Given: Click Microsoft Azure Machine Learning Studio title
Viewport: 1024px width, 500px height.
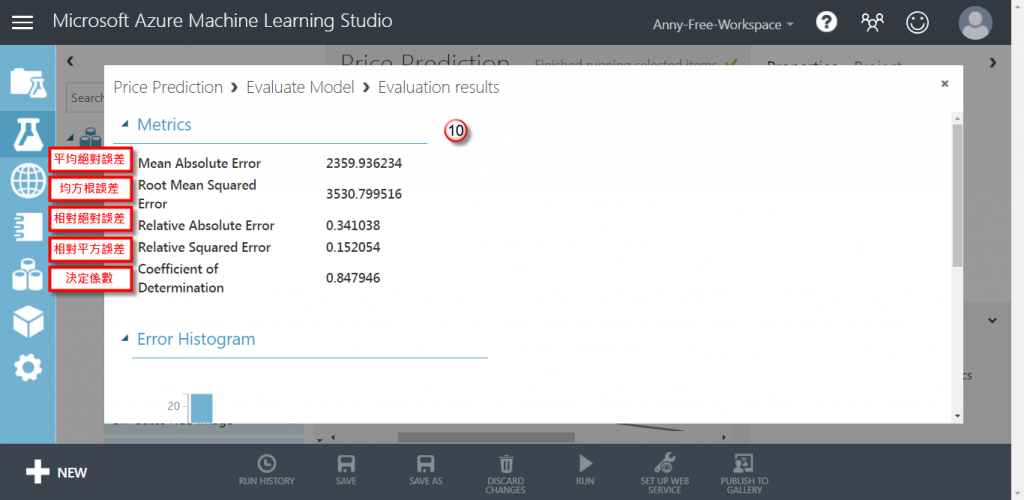Looking at the screenshot, I should pos(223,21).
